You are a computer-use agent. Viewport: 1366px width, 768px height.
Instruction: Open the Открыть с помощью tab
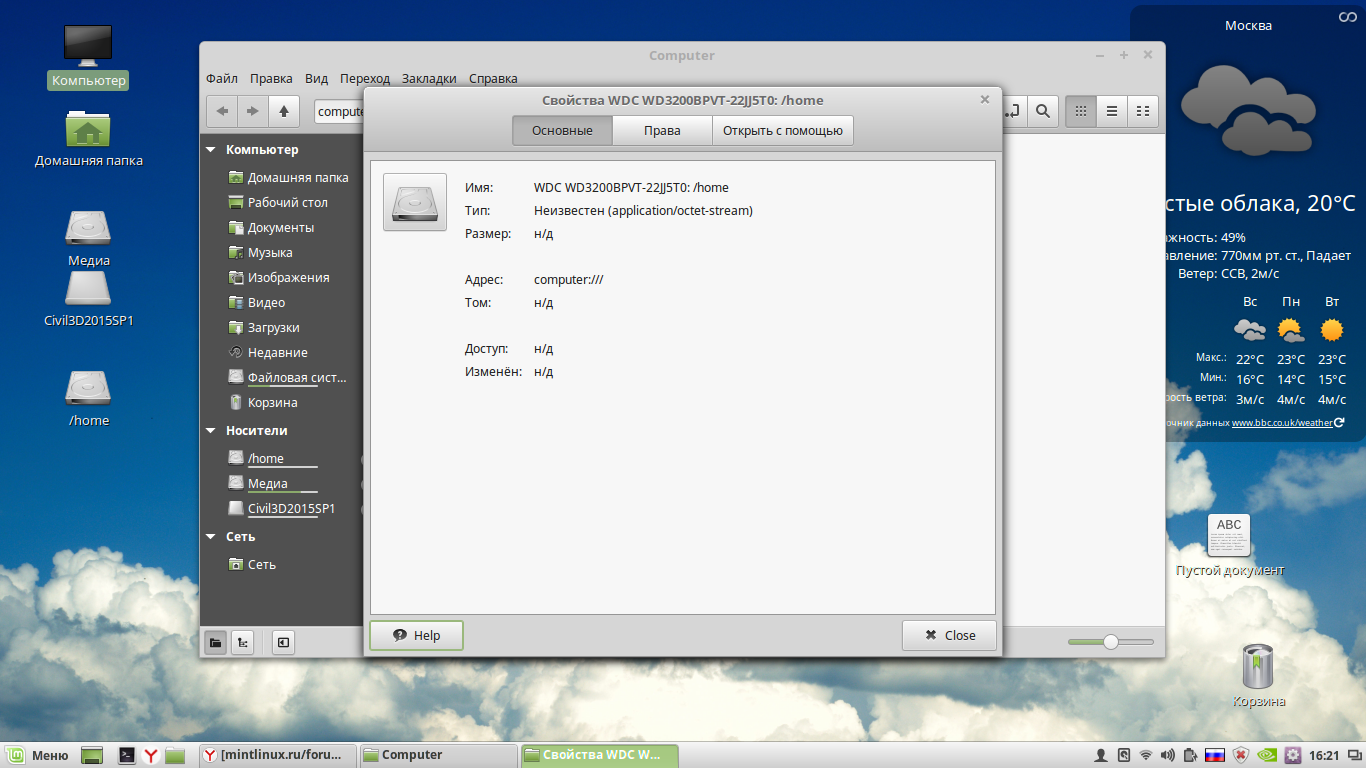coord(783,131)
